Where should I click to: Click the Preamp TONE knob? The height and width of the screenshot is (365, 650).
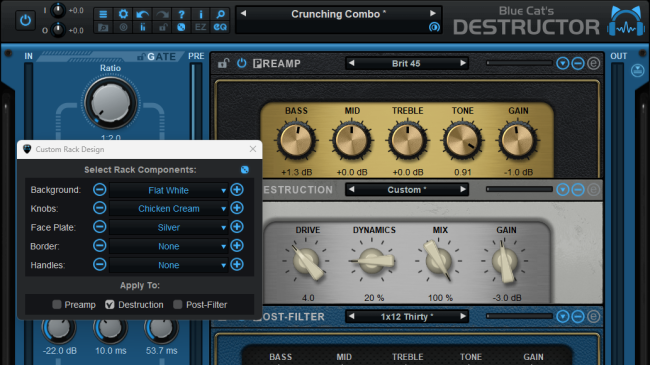pos(463,140)
